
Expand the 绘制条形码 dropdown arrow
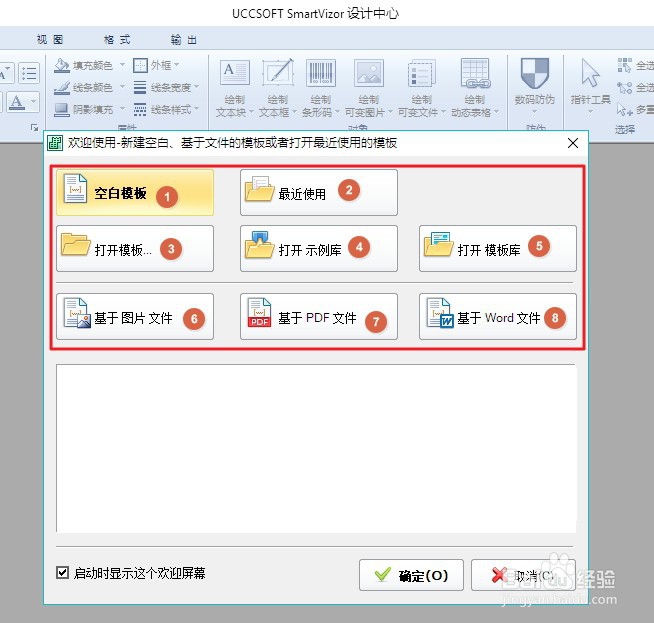[x=337, y=112]
